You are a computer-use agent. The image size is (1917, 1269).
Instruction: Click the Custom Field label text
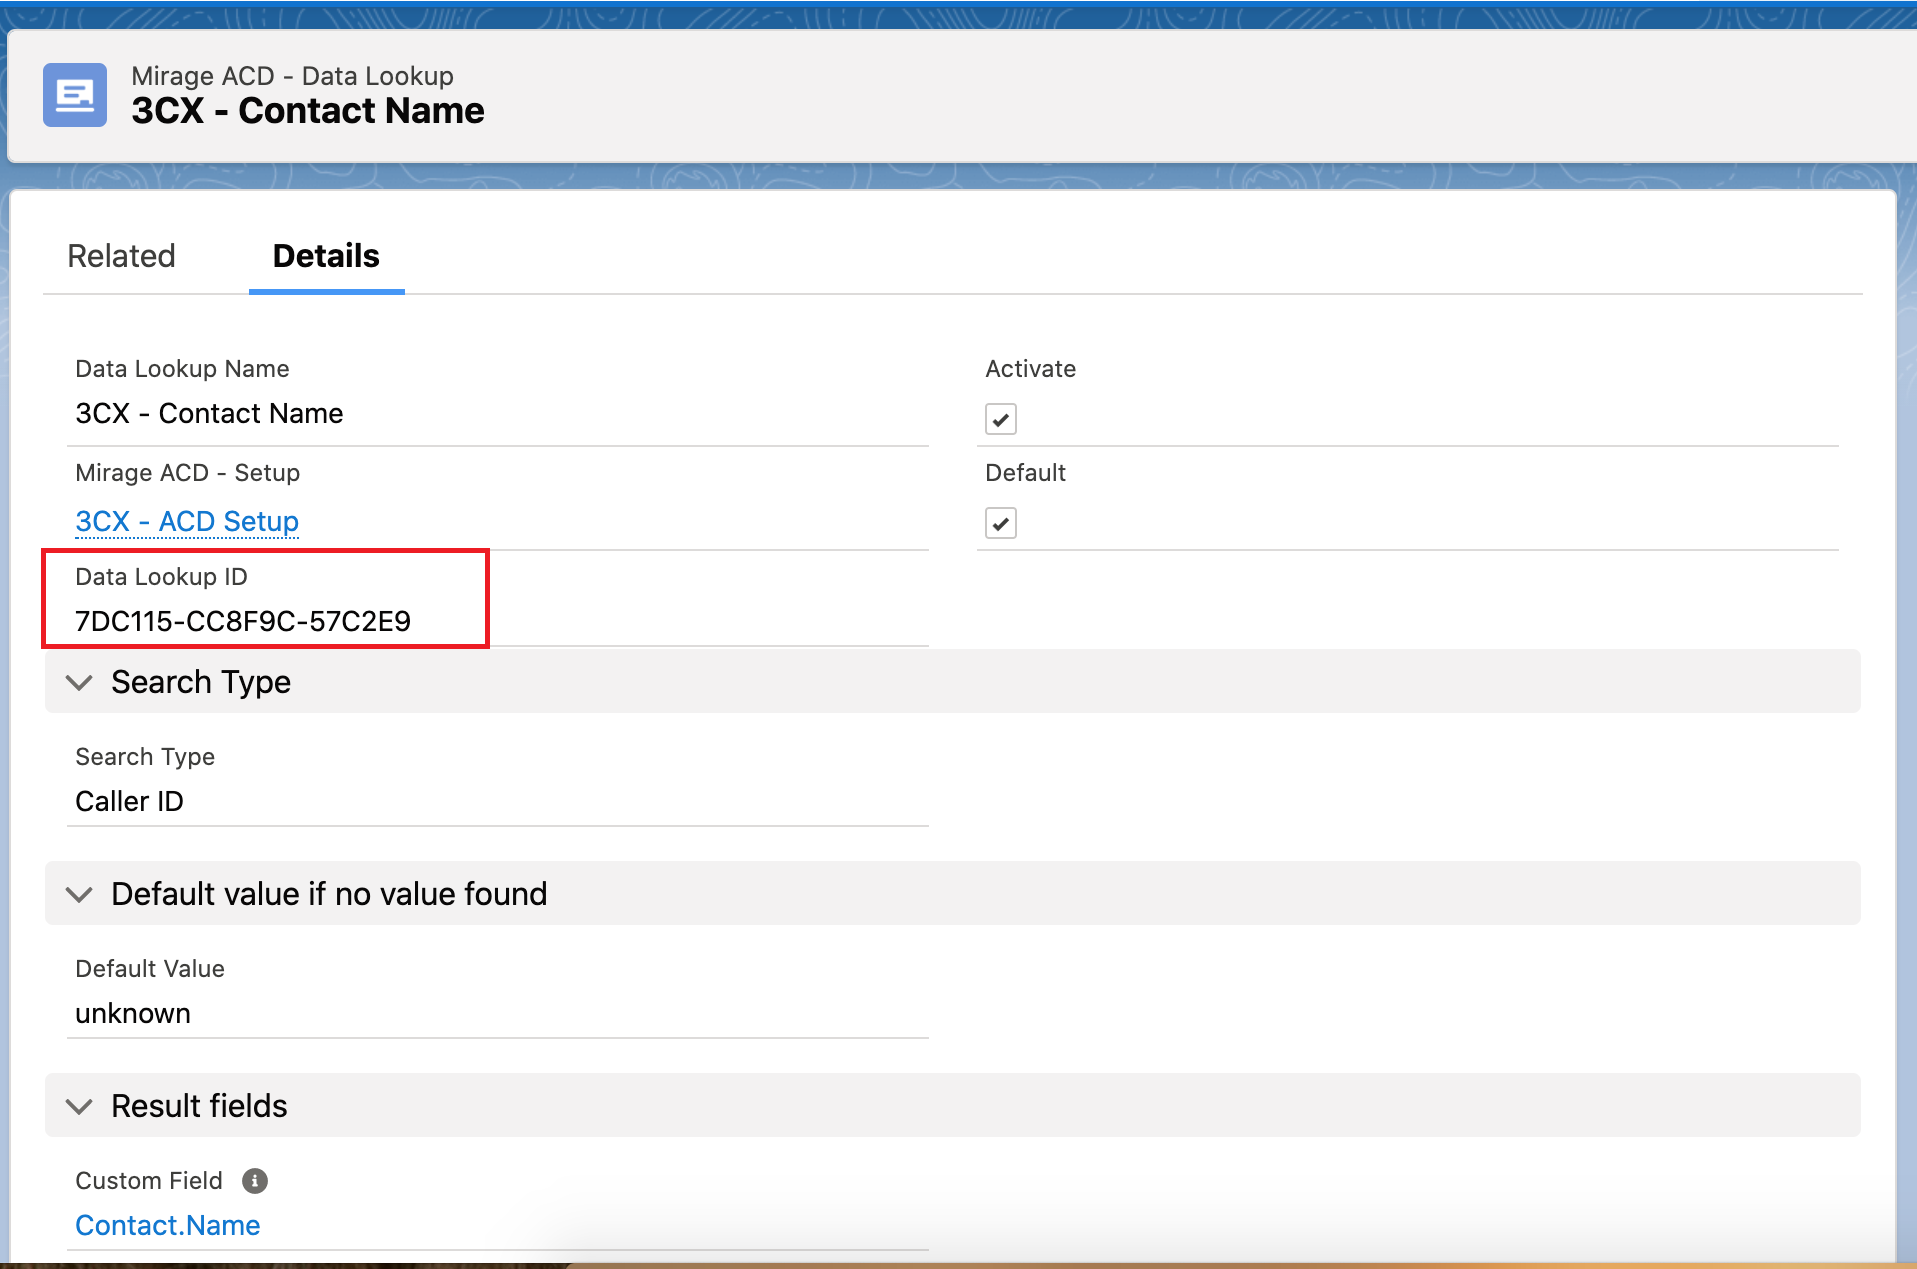(149, 1181)
